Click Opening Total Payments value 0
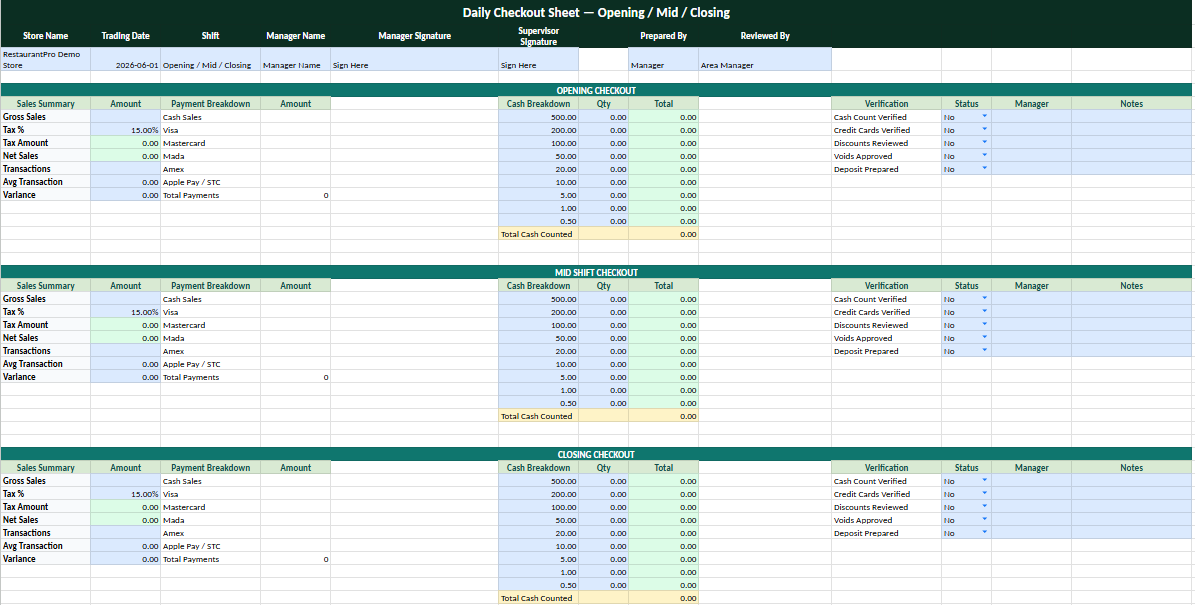 click(296, 195)
